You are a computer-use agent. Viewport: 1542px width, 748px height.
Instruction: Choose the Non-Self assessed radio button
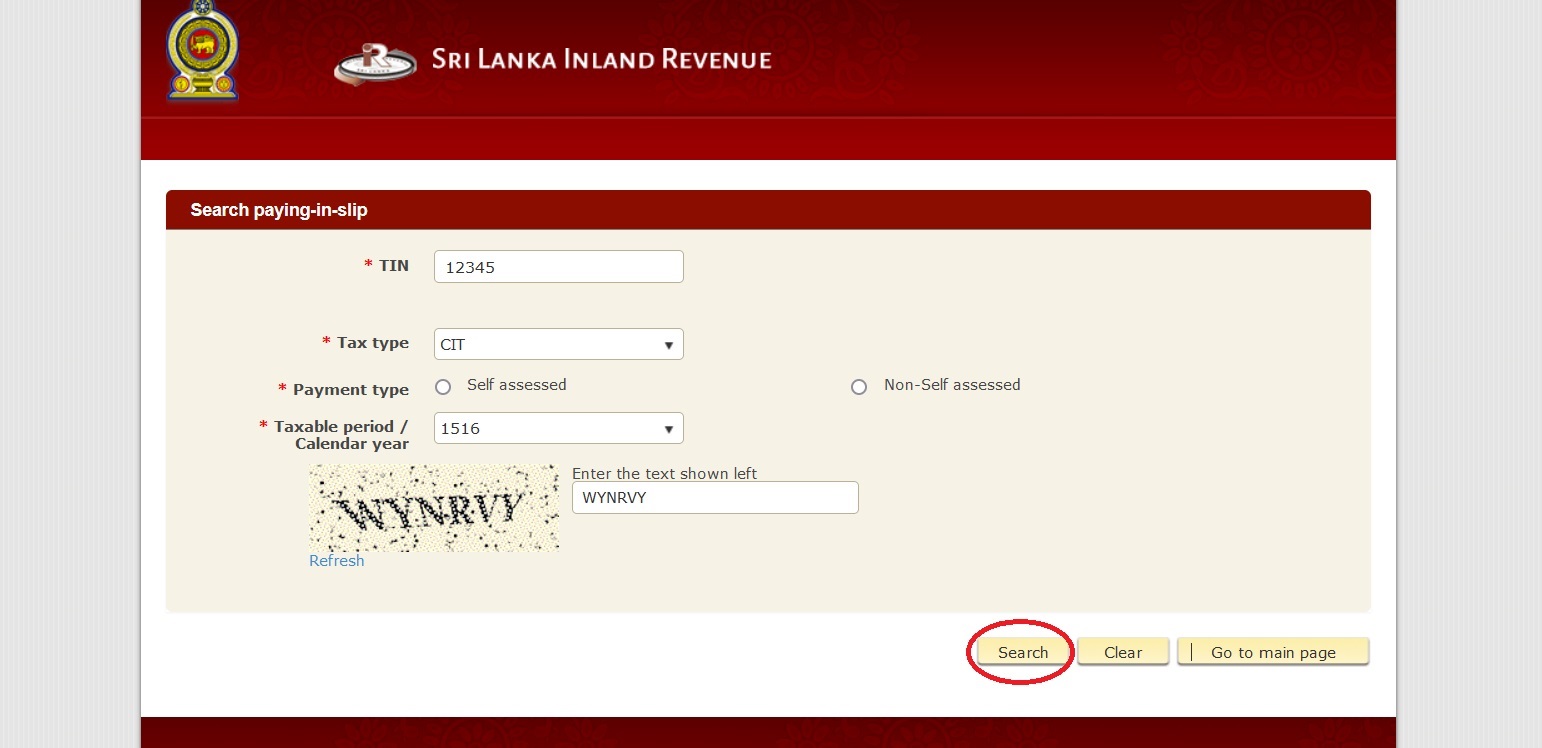point(858,387)
